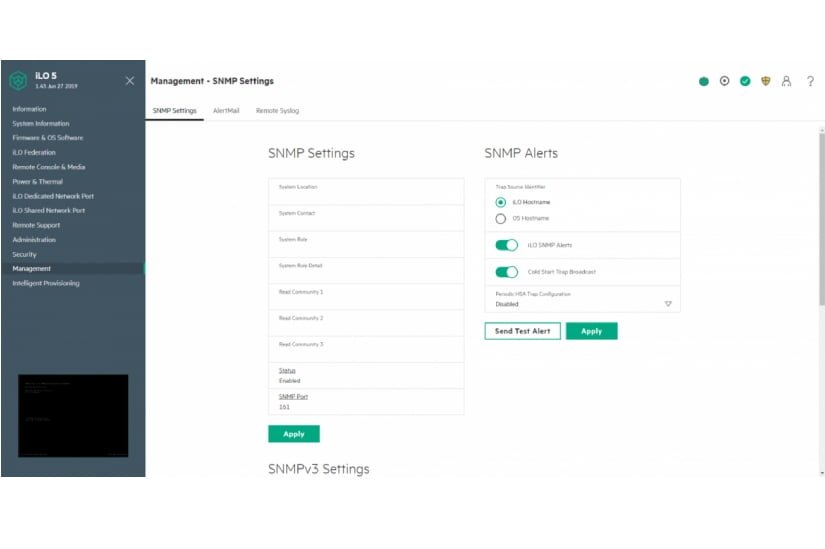Open the Remote Syslog tab
Image resolution: width=825 pixels, height=549 pixels.
pos(276,111)
